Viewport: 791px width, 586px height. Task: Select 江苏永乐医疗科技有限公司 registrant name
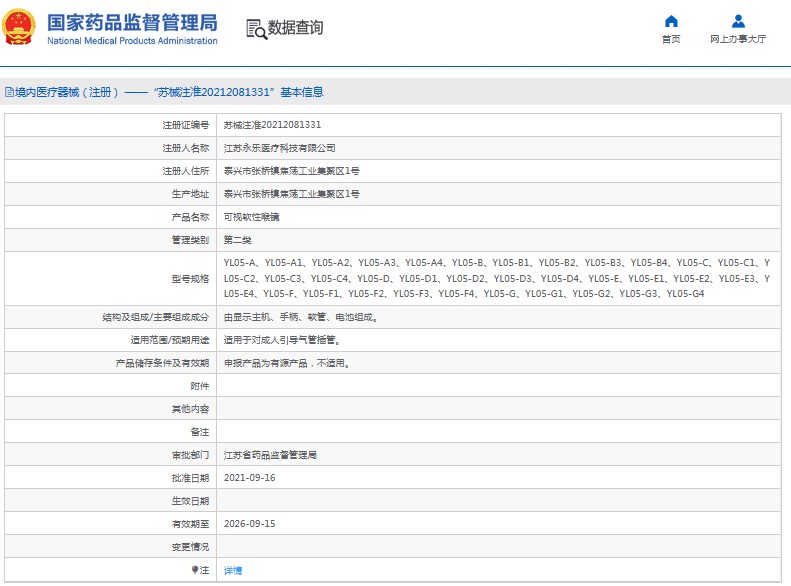(279, 148)
